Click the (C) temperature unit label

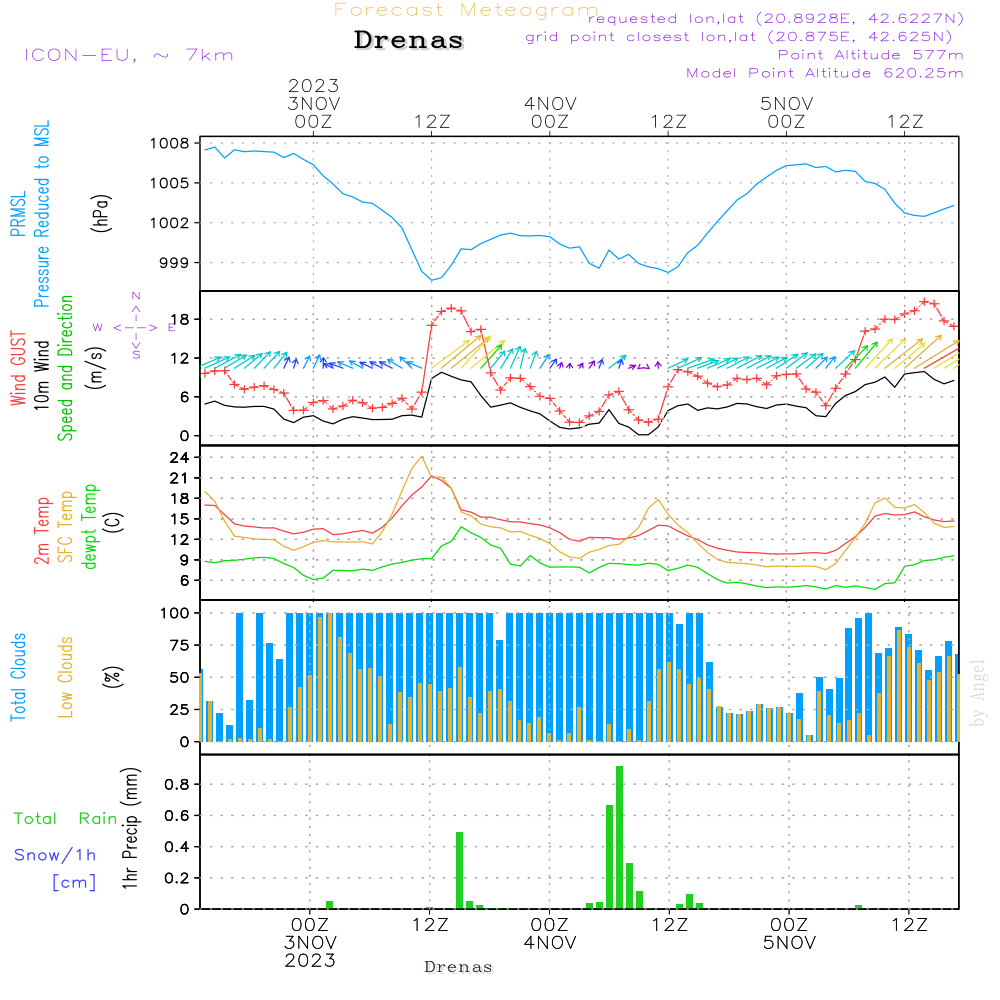point(113,522)
